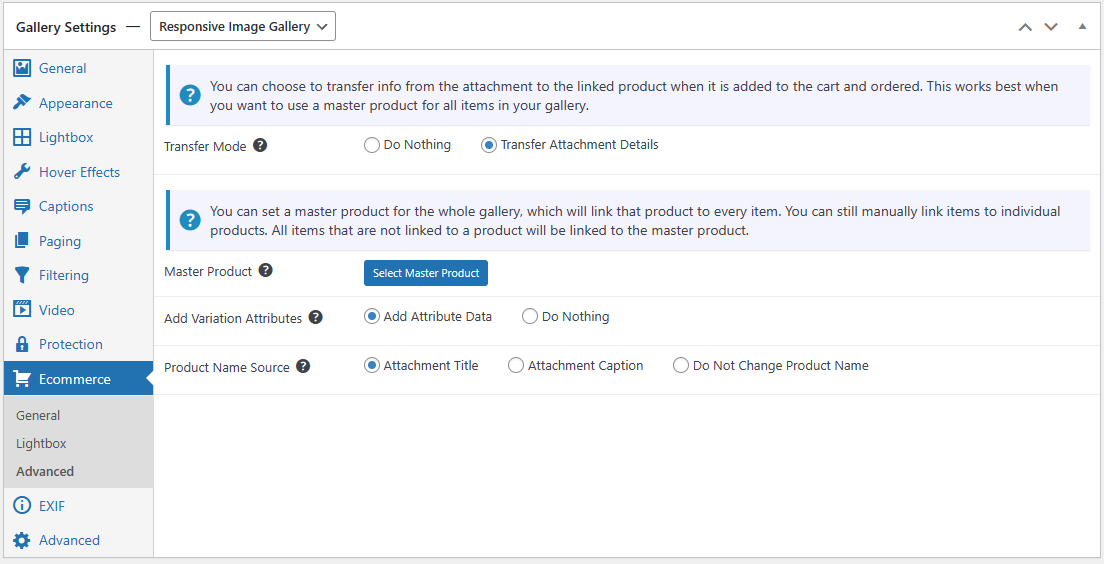Move the Gallery Settings panel up
This screenshot has width=1104, height=564.
tap(1025, 27)
